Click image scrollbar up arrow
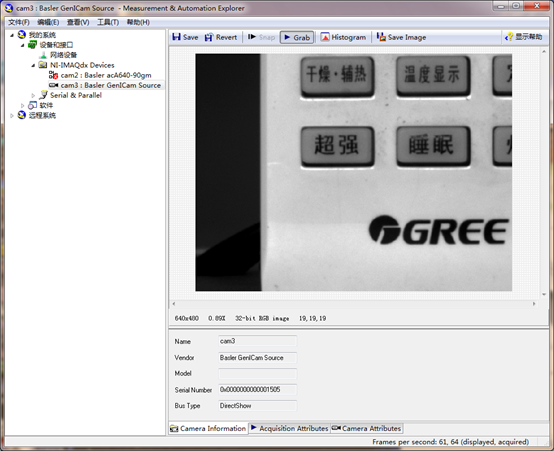554x451 pixels. pos(544,52)
